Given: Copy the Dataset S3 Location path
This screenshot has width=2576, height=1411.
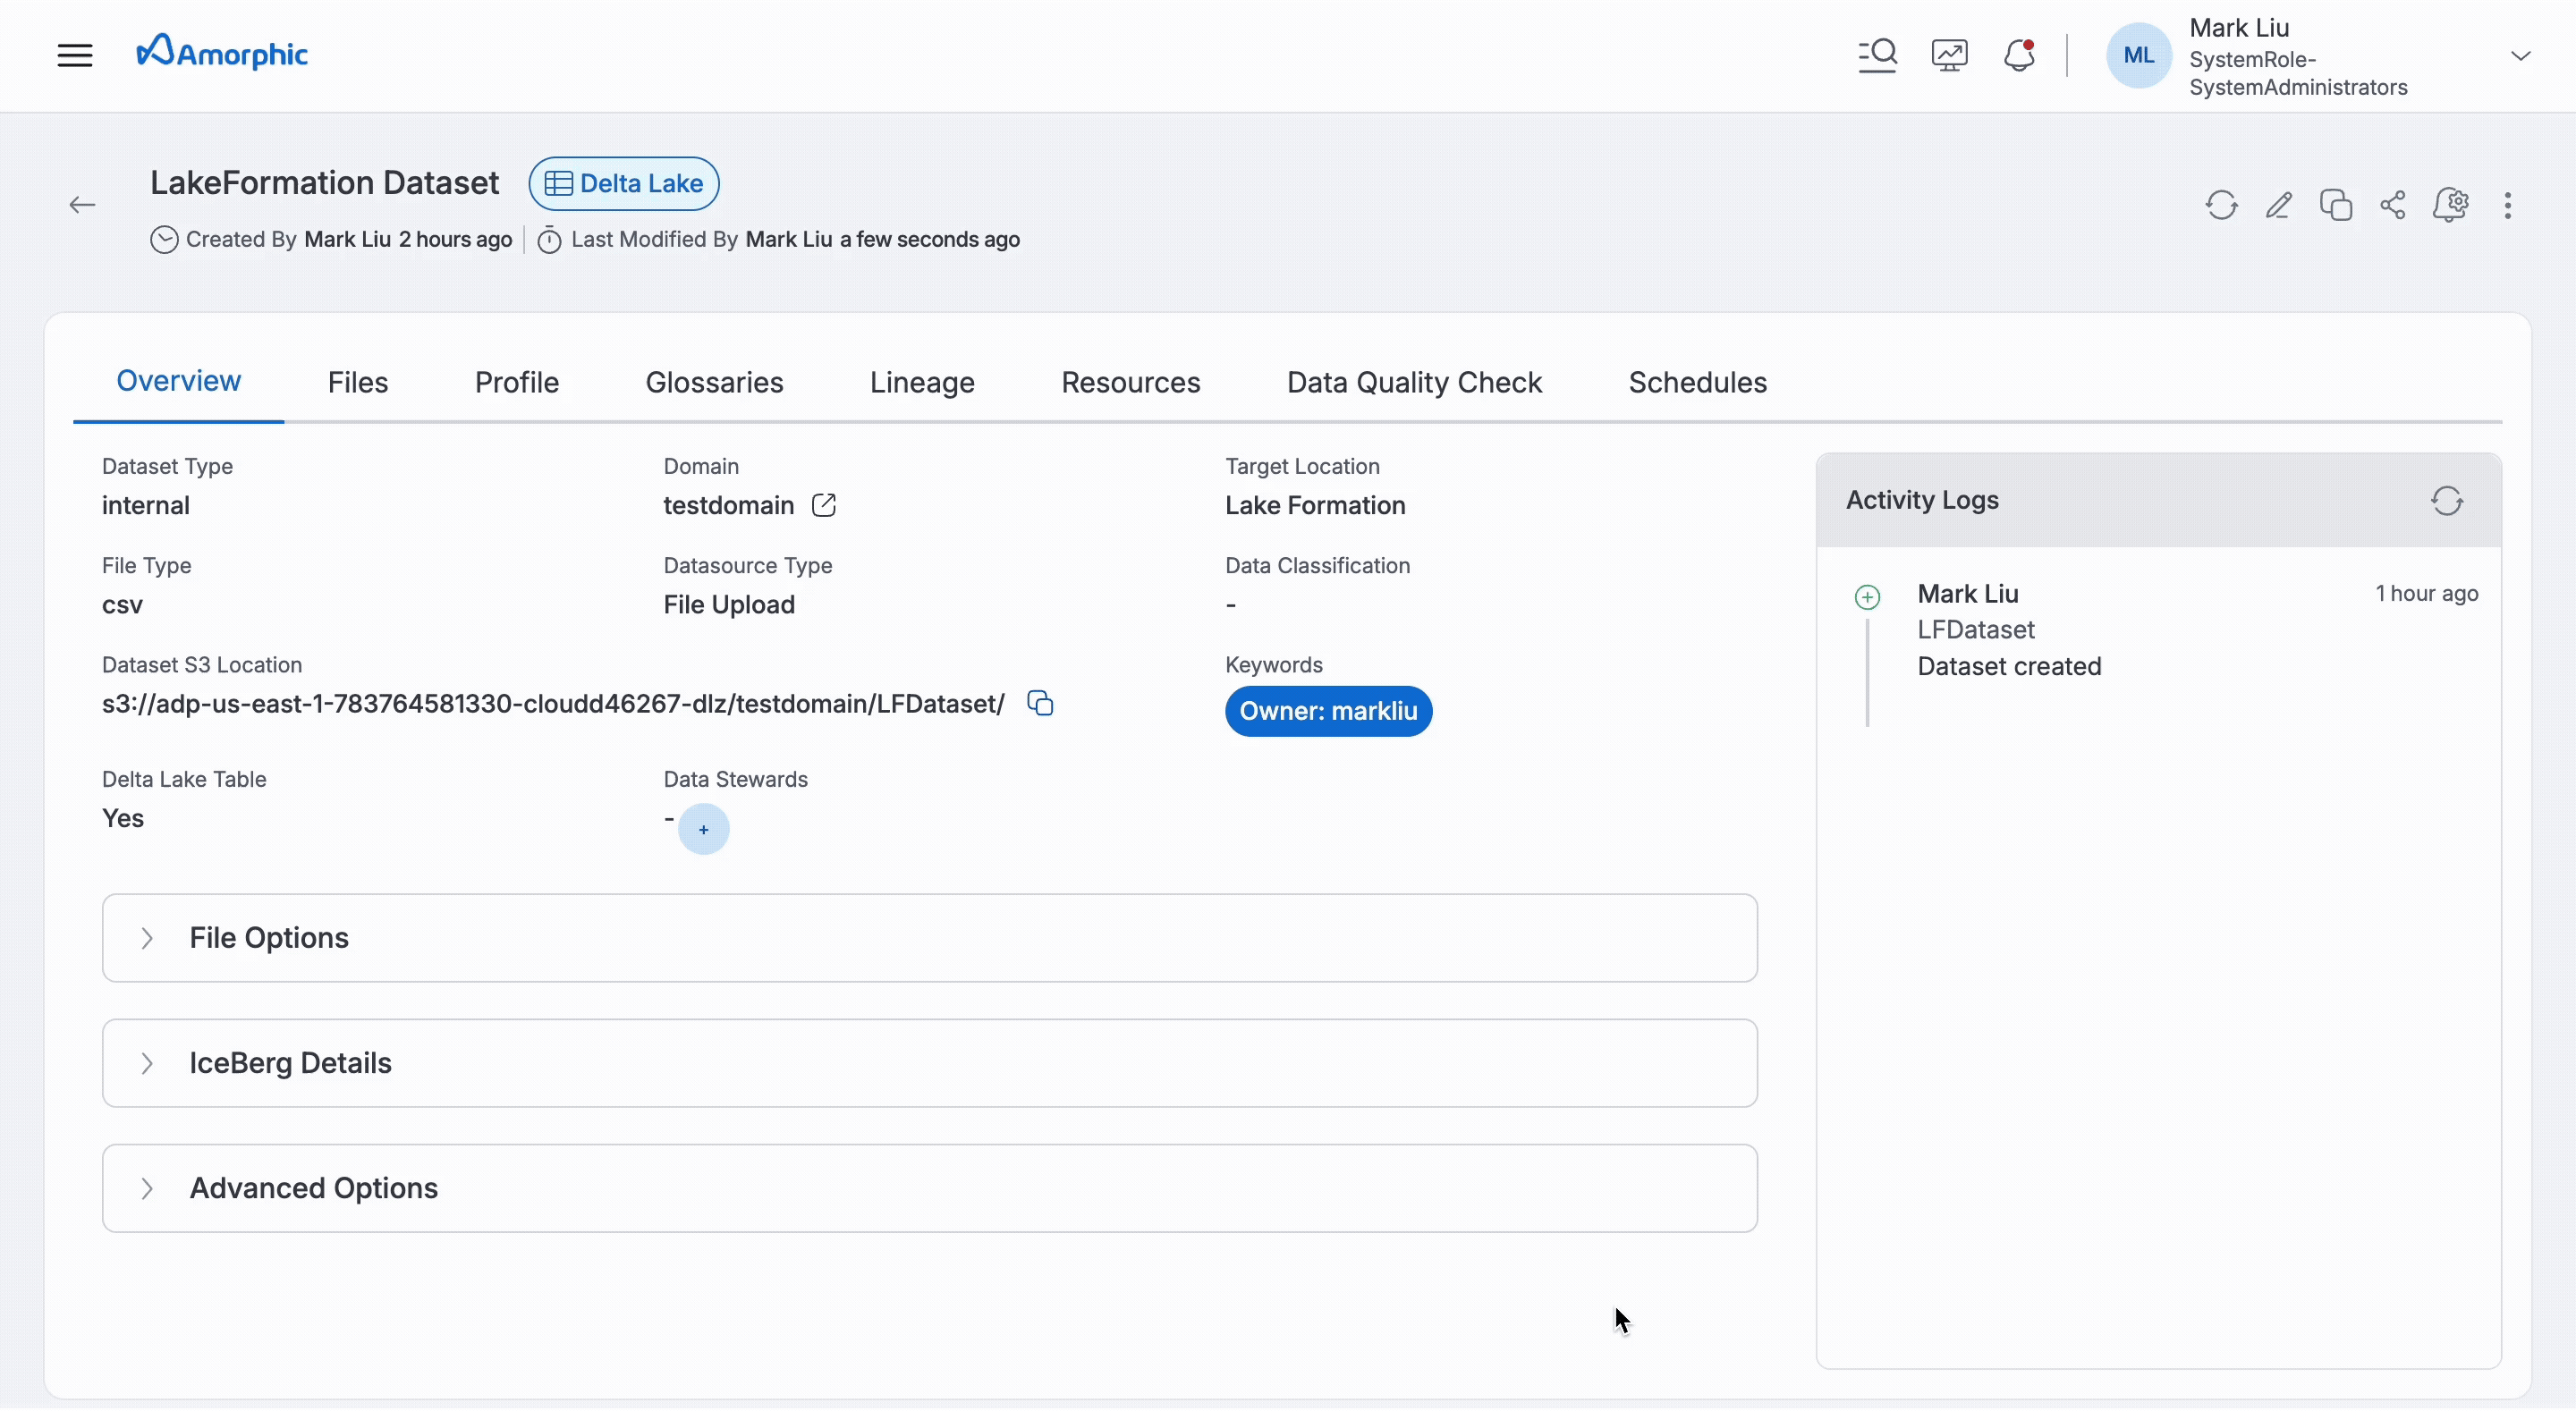Looking at the screenshot, I should 1040,704.
